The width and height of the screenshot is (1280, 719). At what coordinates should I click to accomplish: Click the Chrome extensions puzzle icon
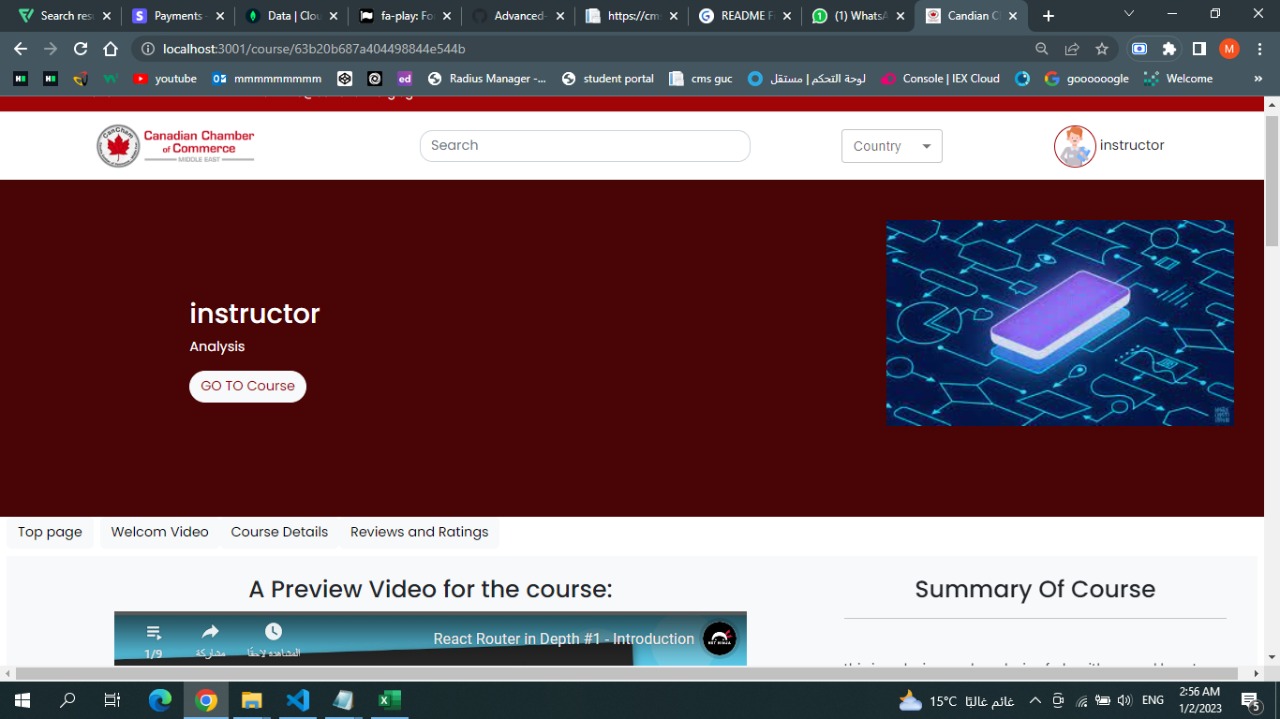(1167, 48)
